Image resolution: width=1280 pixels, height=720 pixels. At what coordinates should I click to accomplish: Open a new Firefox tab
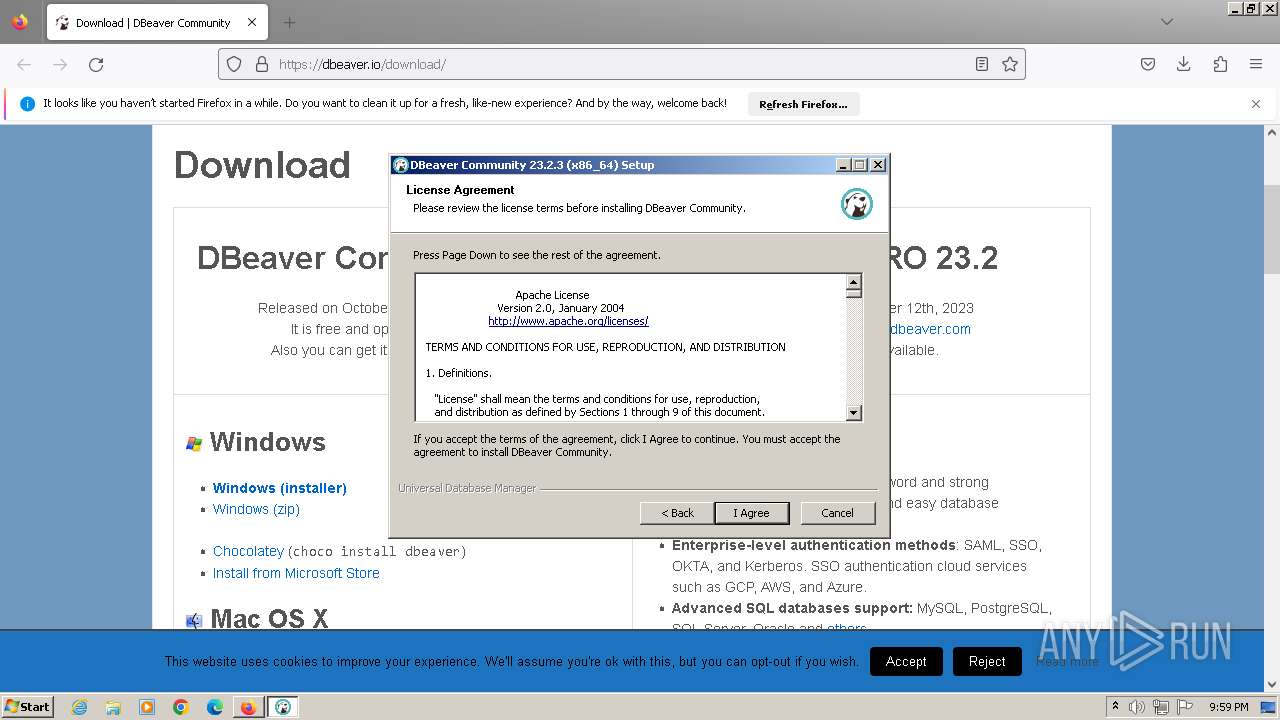tap(289, 22)
